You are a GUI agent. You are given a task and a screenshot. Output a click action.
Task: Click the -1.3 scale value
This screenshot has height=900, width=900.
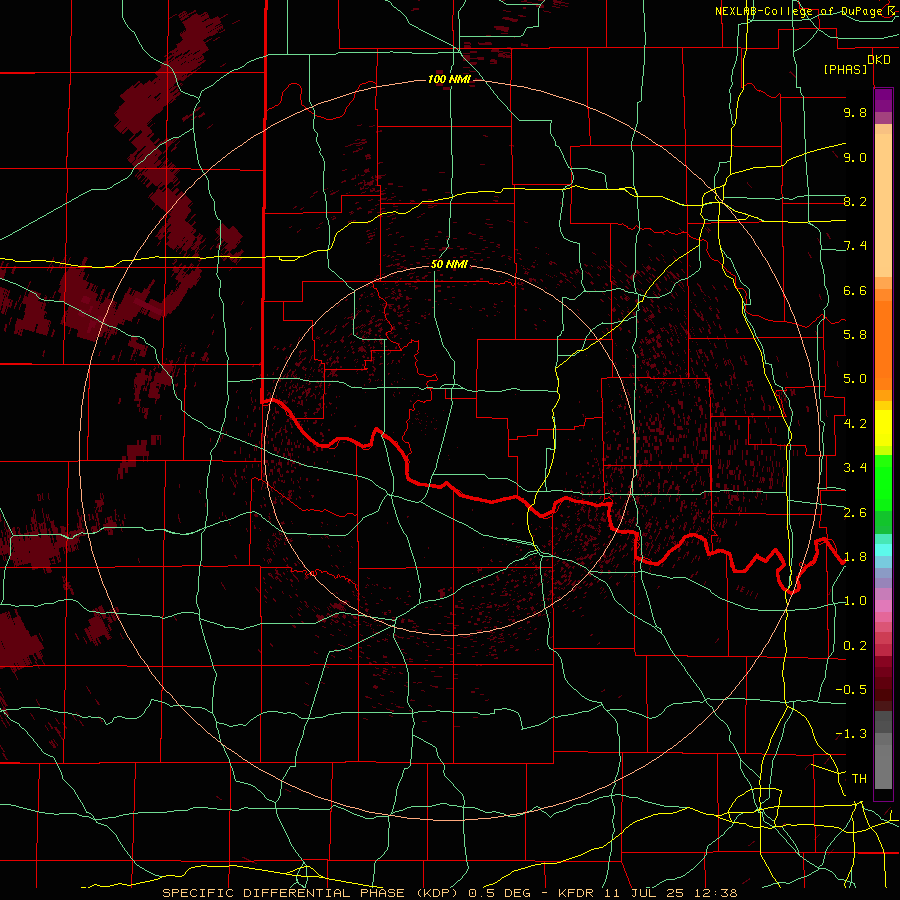[851, 734]
